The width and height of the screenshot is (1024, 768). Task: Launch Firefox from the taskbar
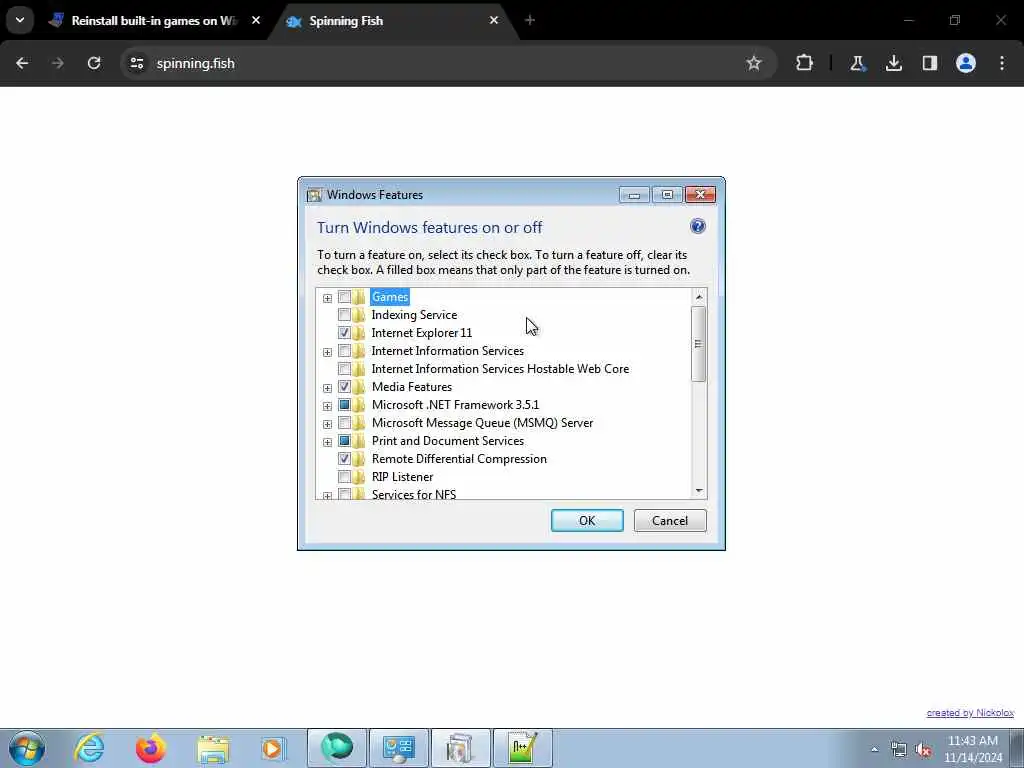pyautogui.click(x=151, y=748)
